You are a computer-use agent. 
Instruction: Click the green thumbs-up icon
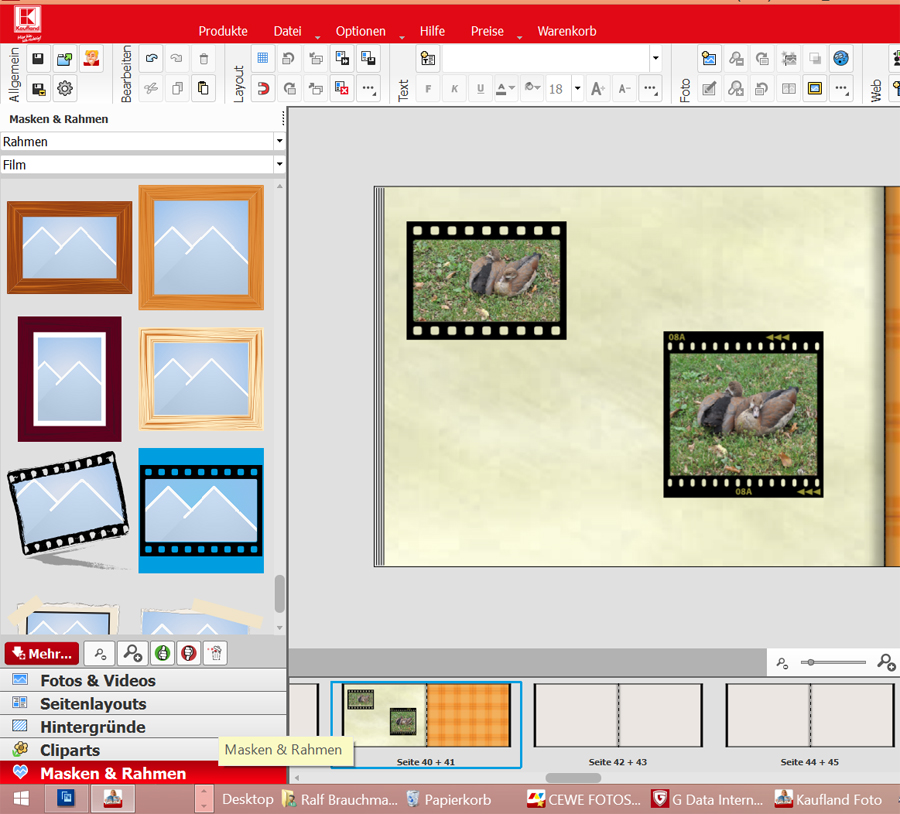[162, 653]
